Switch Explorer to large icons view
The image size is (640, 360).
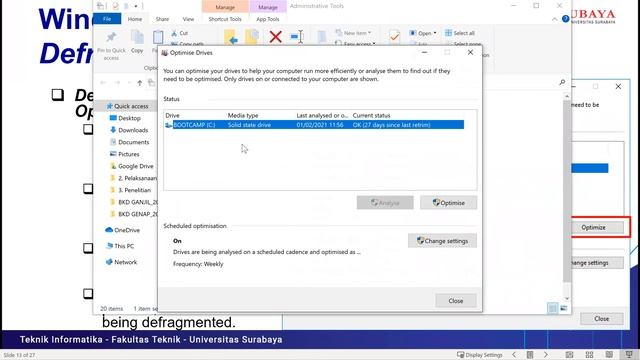pyautogui.click(x=564, y=309)
